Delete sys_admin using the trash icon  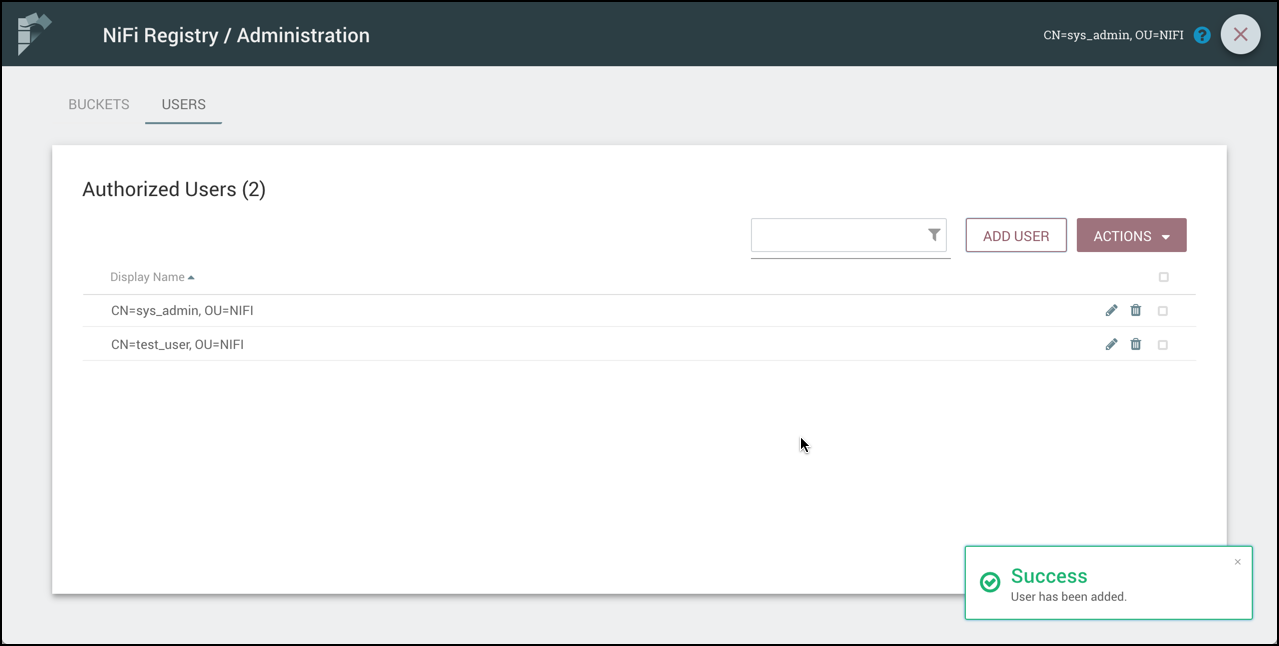(1135, 310)
